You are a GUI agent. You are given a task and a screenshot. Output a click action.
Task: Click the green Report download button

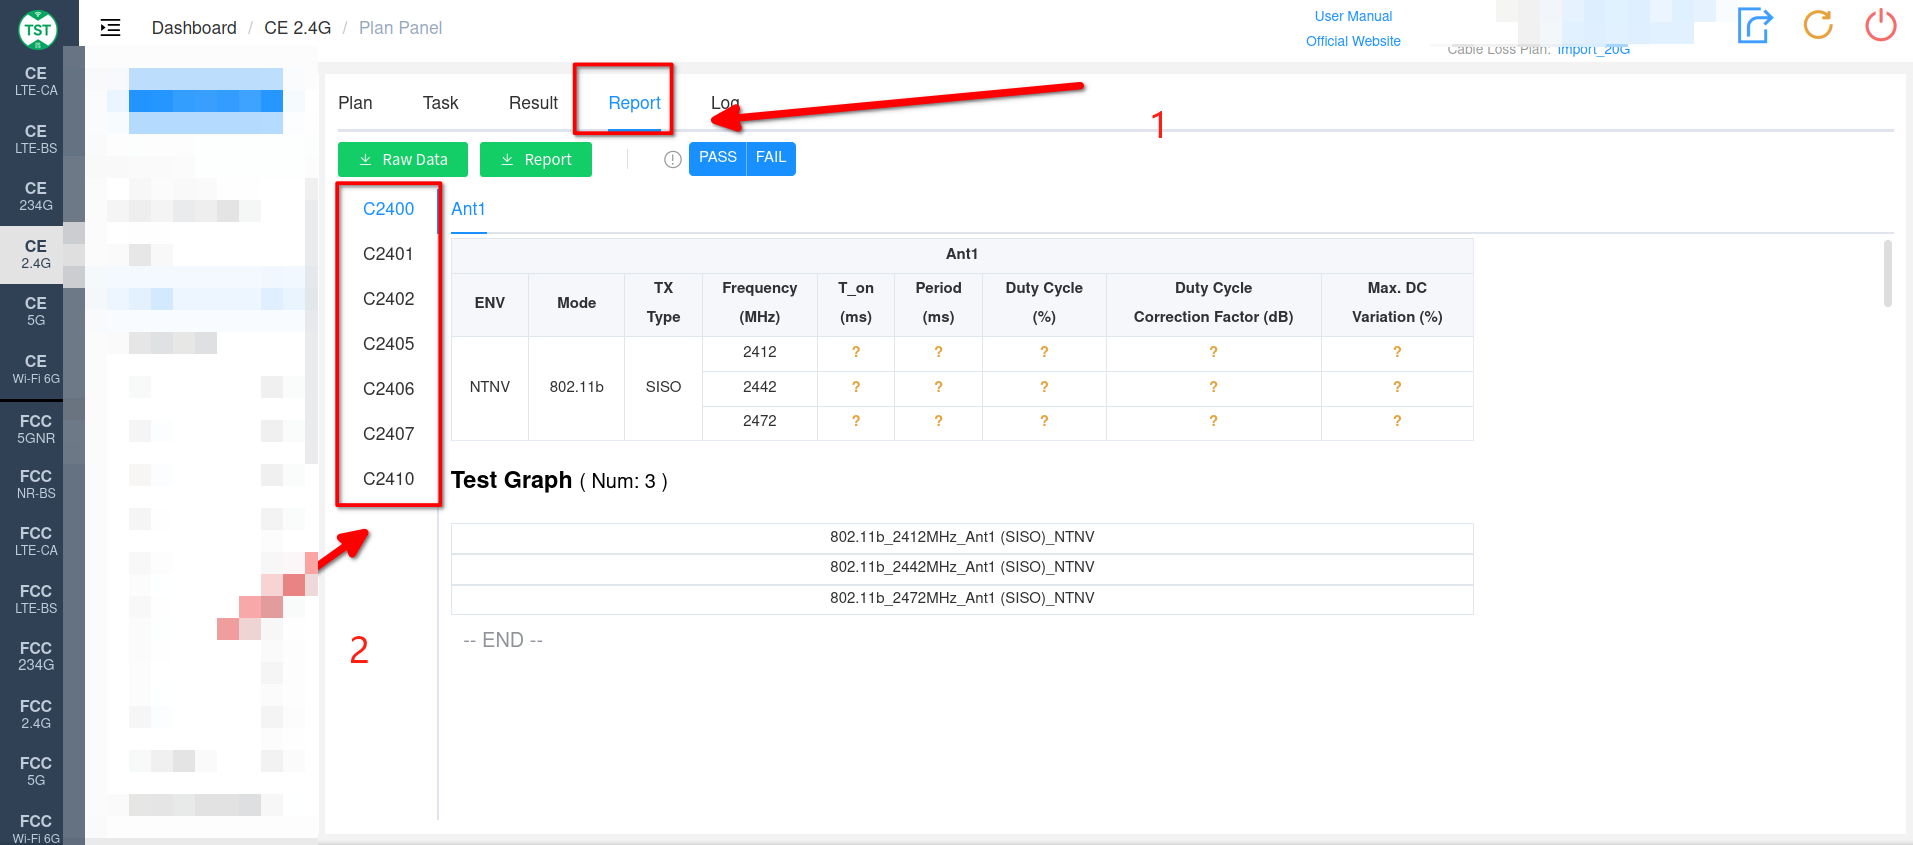(536, 159)
